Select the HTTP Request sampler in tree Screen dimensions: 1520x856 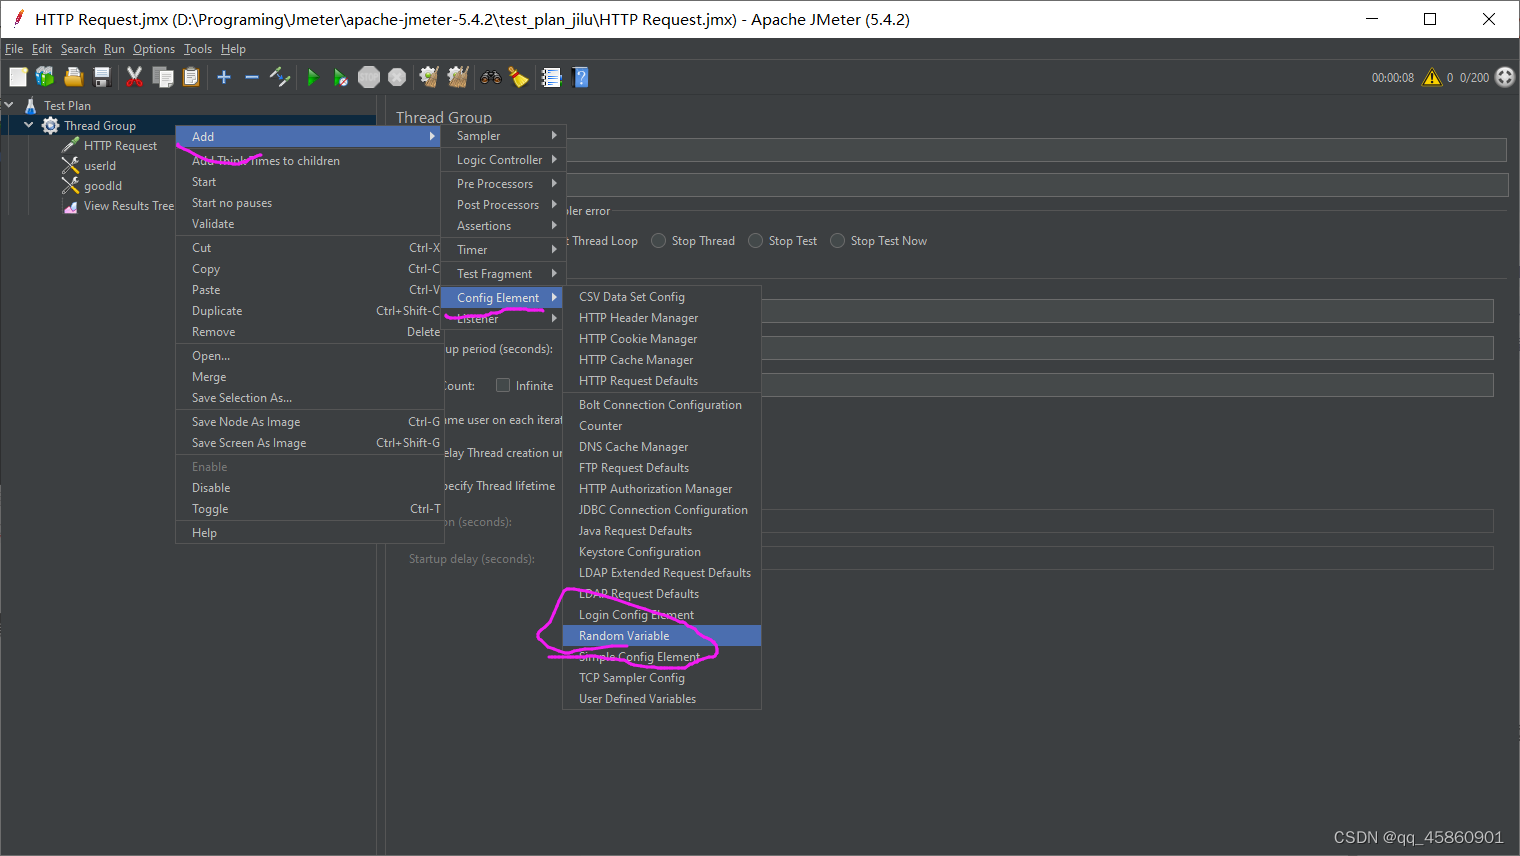[x=120, y=146]
